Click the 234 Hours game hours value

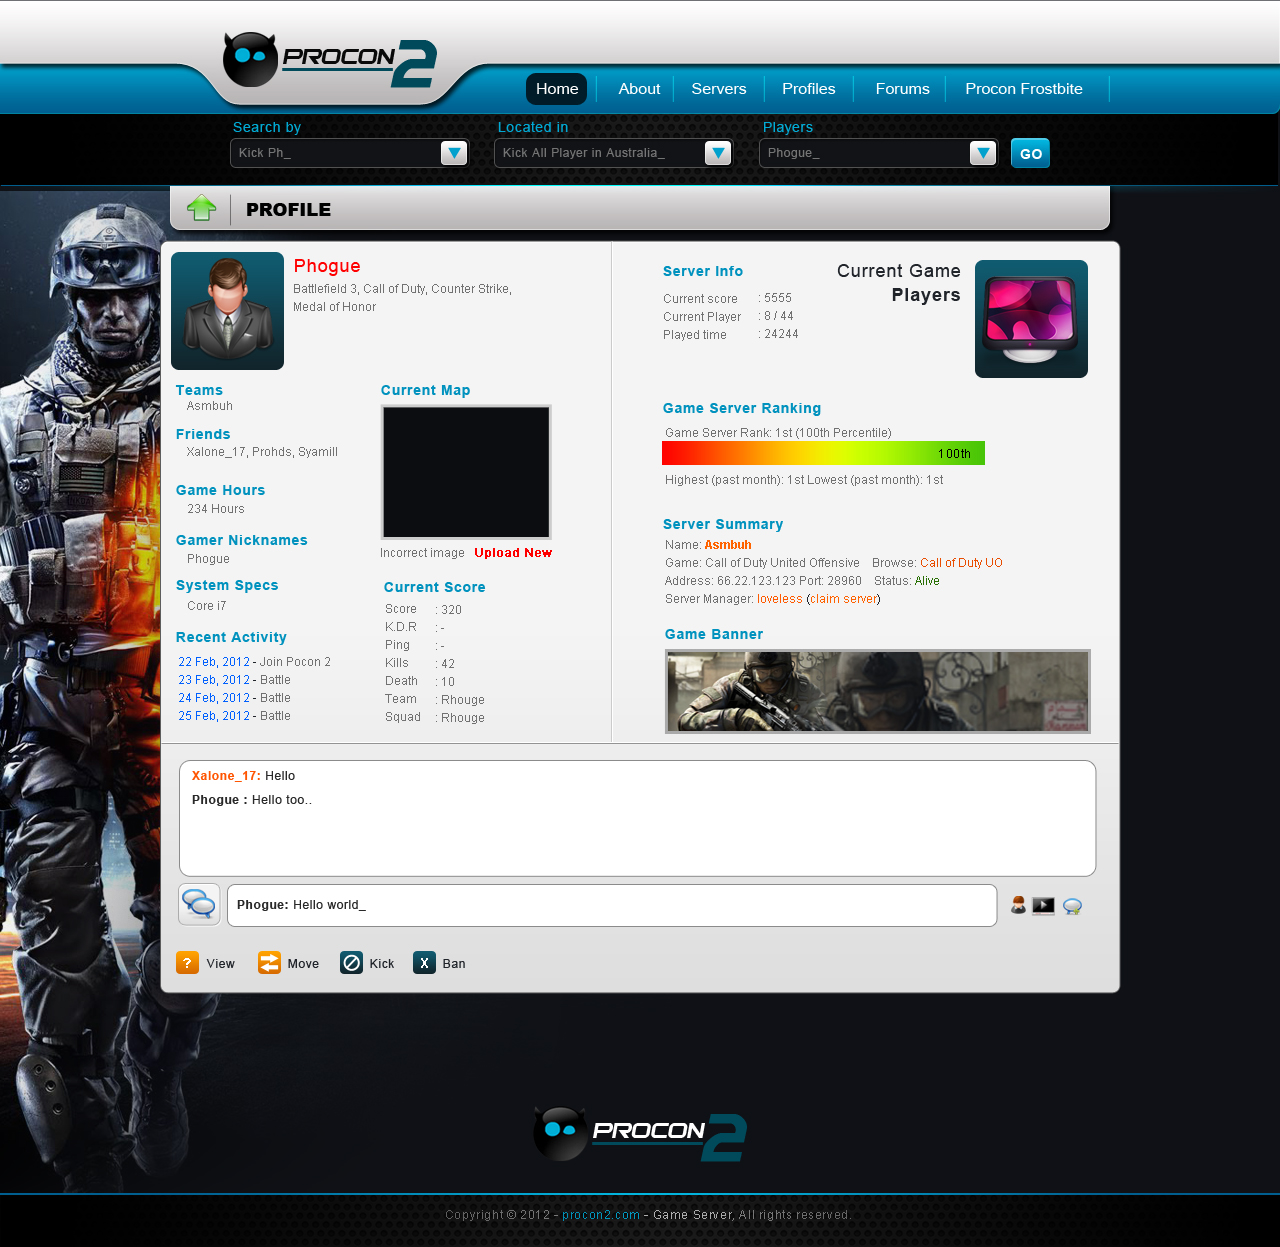[216, 509]
